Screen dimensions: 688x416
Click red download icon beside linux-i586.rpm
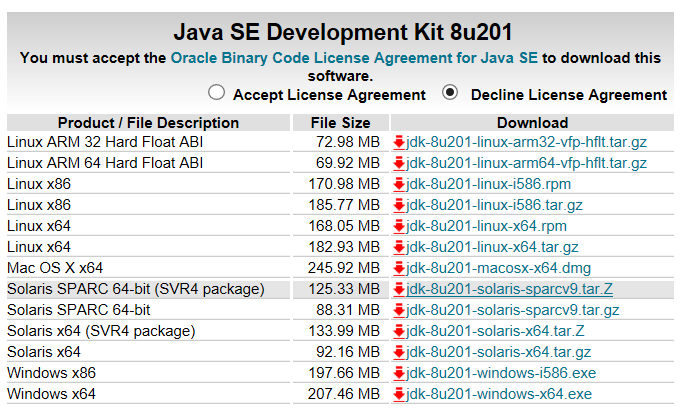pos(399,184)
